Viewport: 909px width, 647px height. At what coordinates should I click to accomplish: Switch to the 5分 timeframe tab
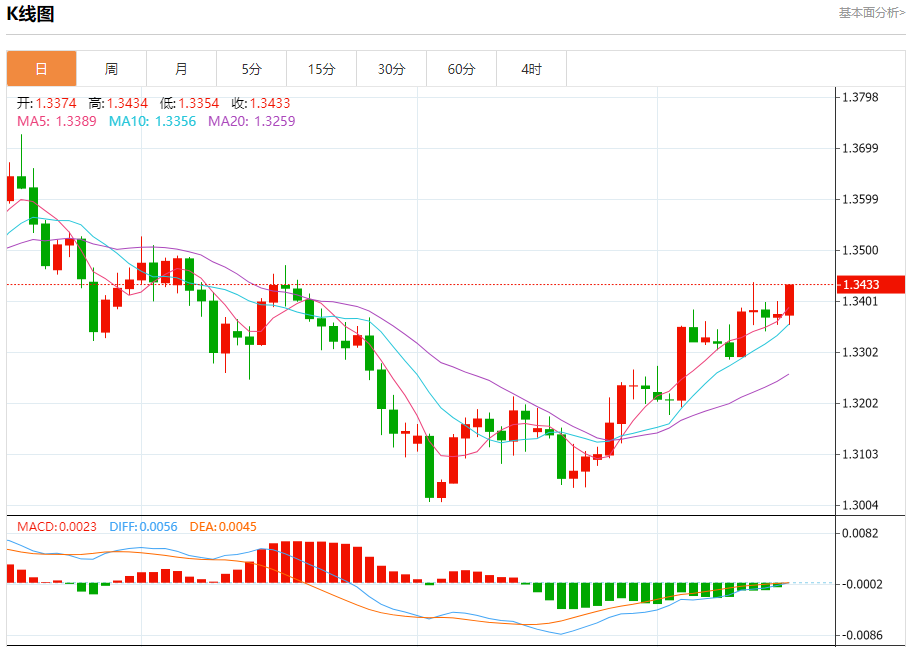[x=251, y=69]
